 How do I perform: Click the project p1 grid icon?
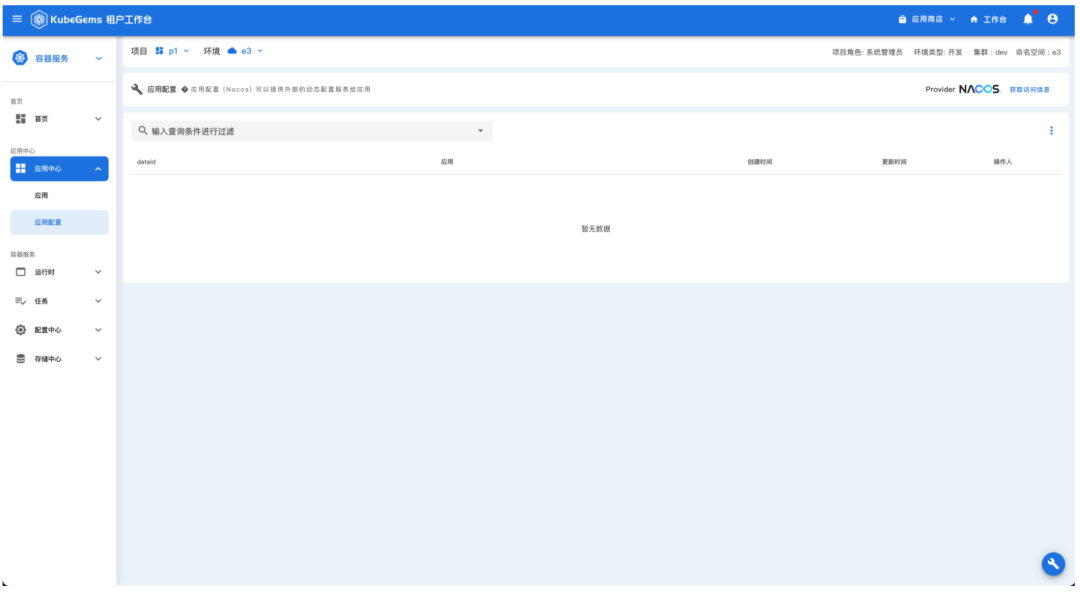click(159, 51)
